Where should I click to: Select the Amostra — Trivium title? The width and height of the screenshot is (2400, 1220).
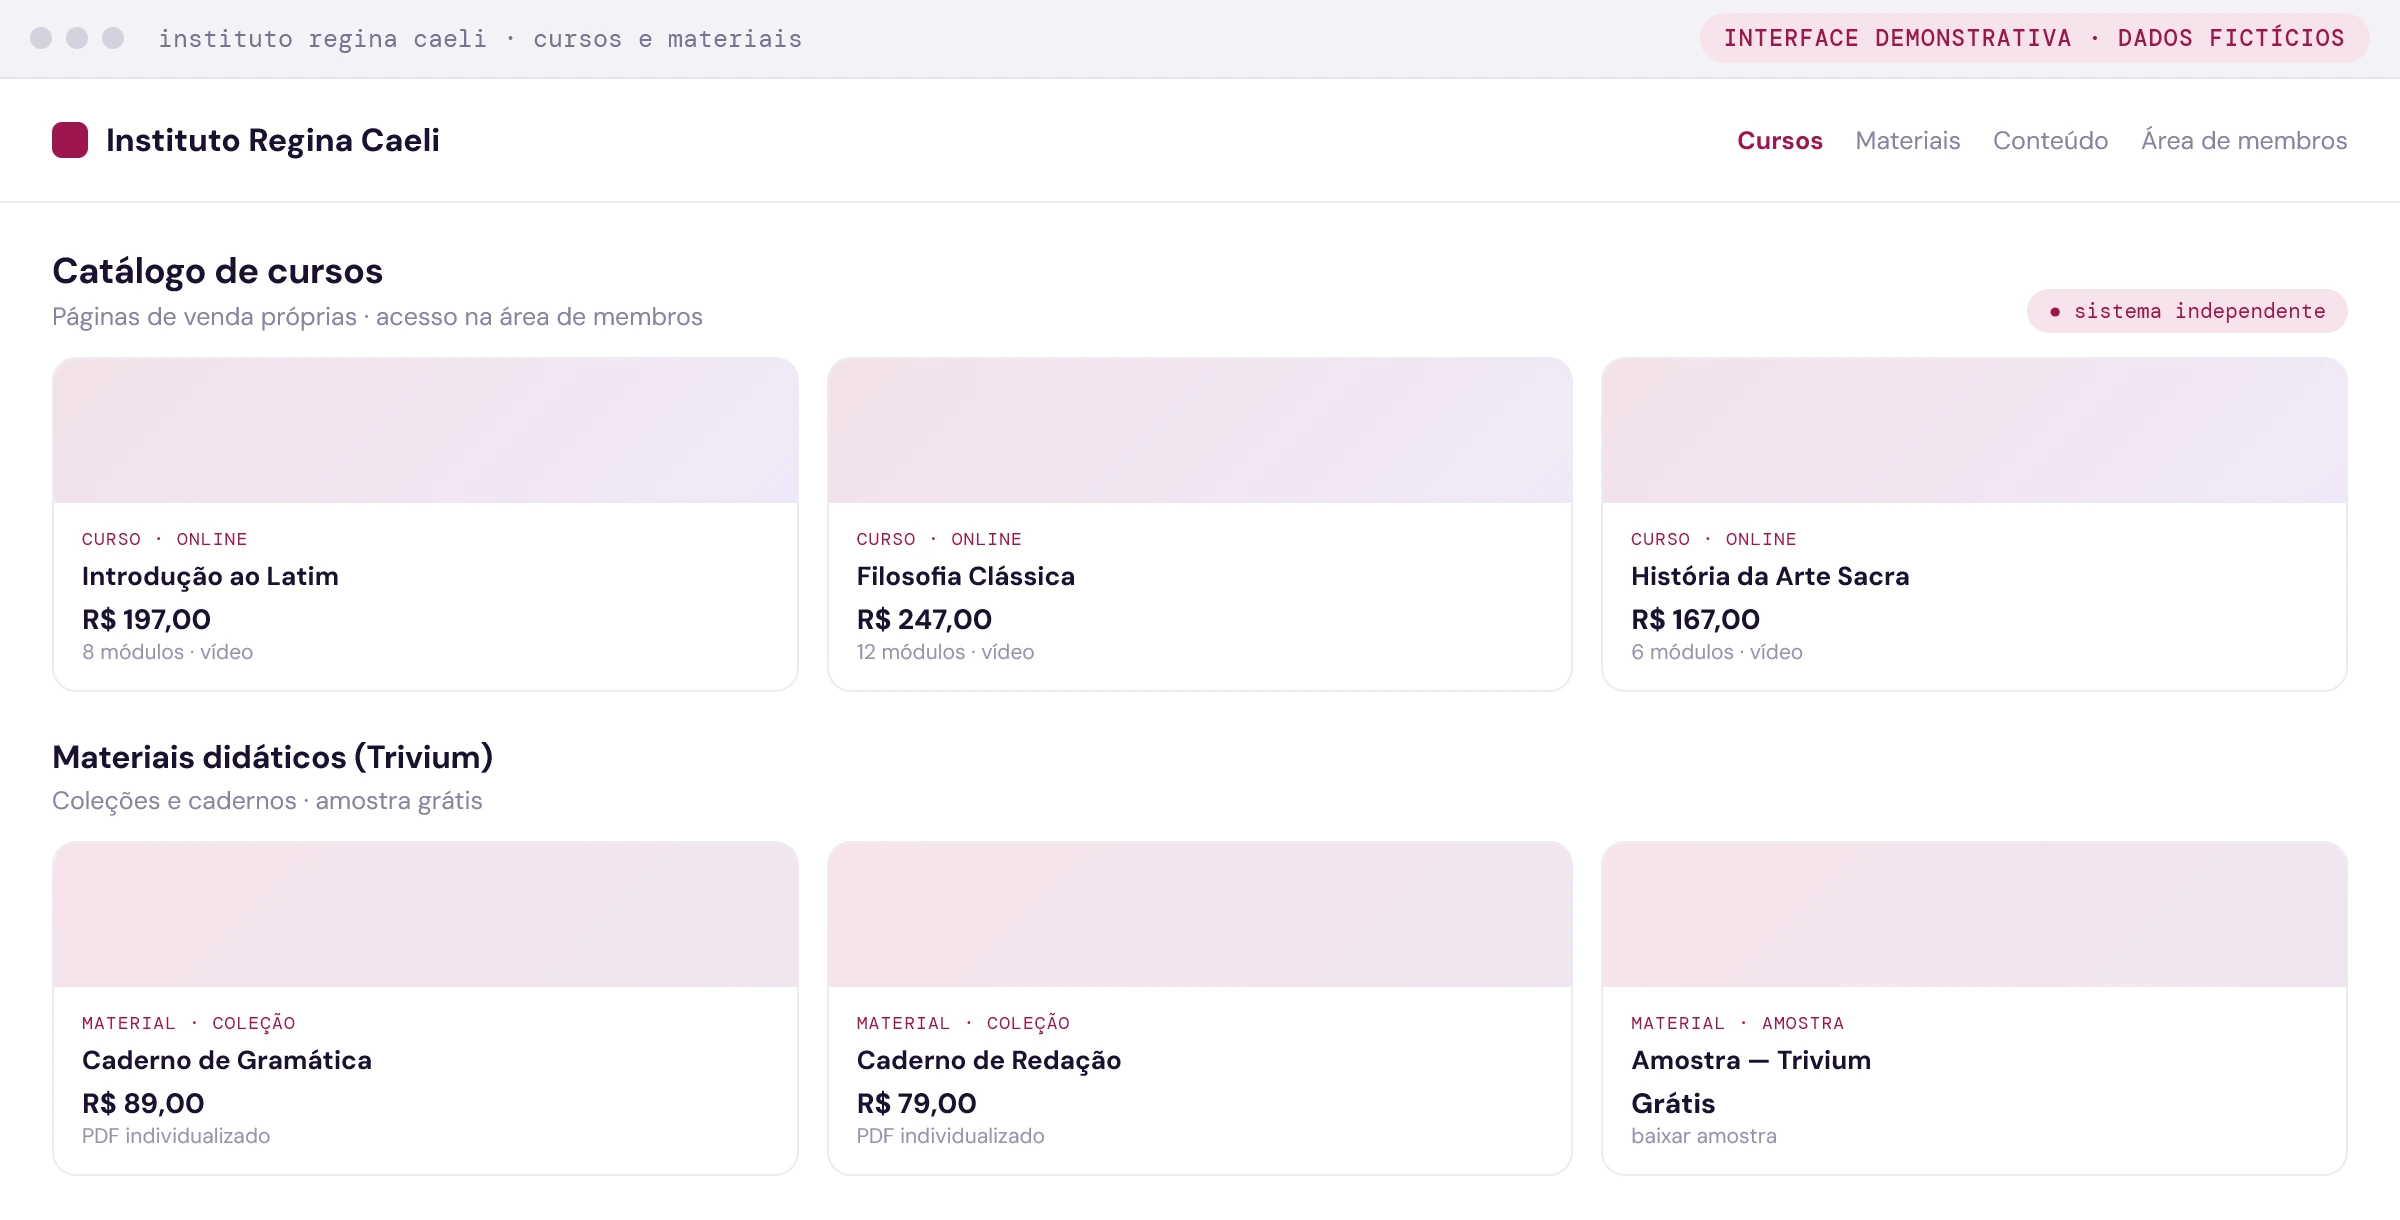pyautogui.click(x=1751, y=1060)
